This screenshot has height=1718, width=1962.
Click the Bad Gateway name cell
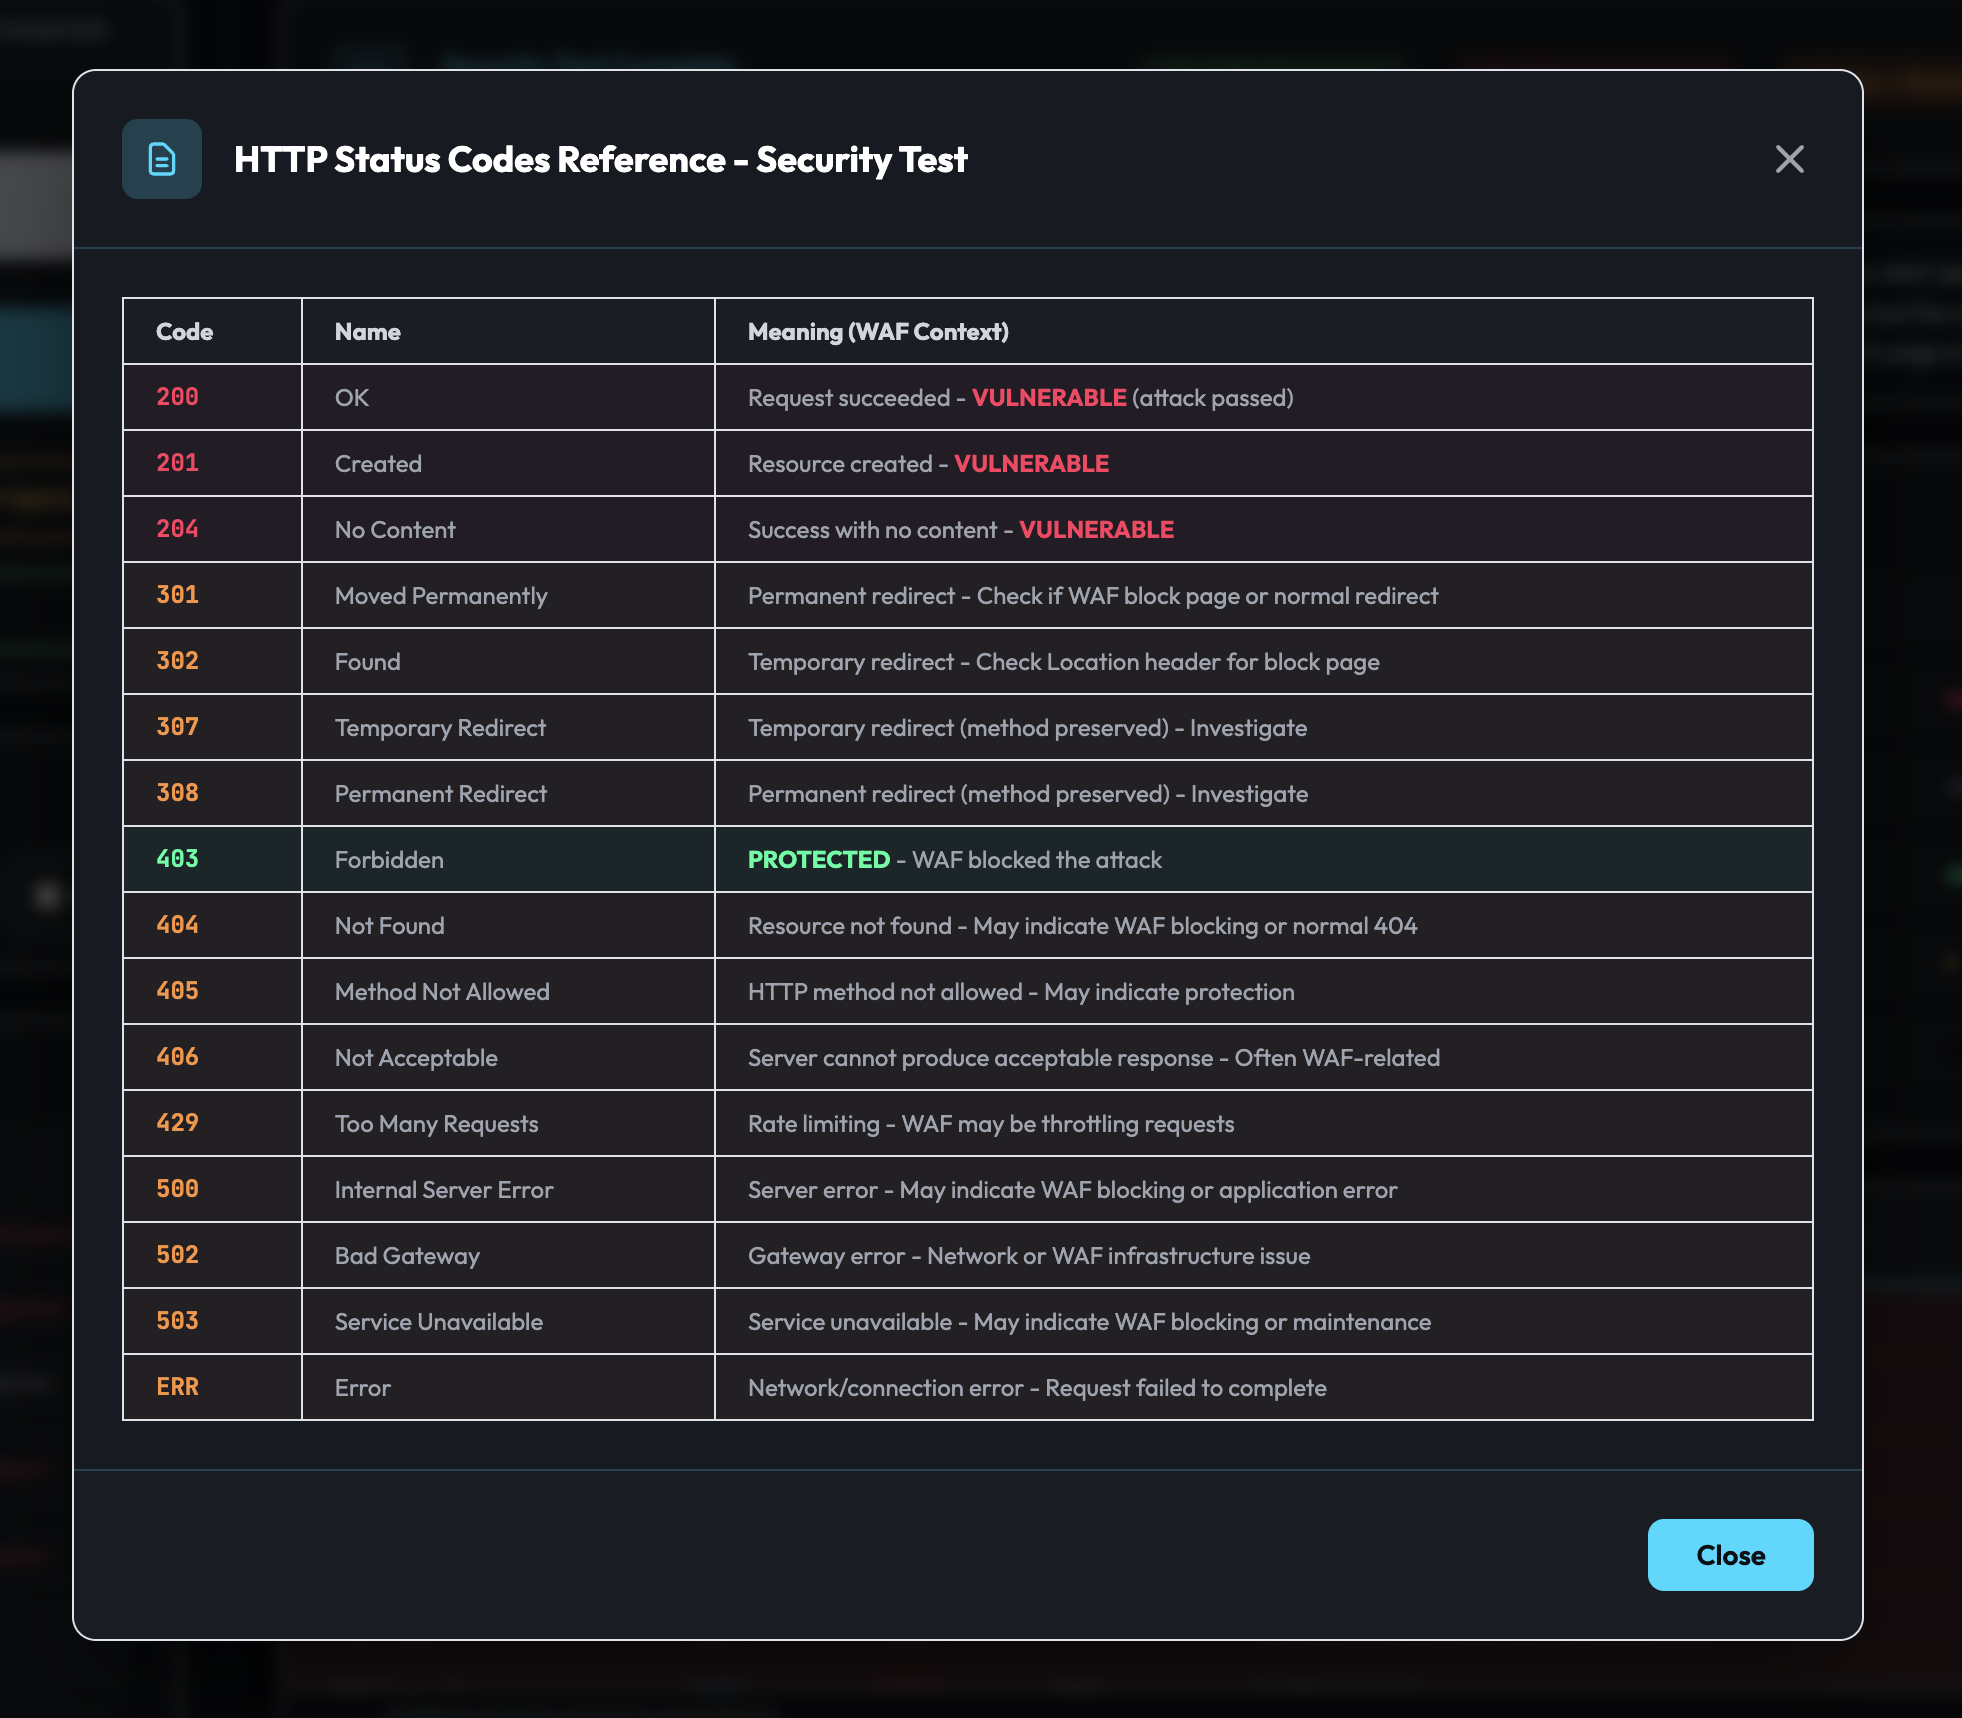tap(407, 1256)
